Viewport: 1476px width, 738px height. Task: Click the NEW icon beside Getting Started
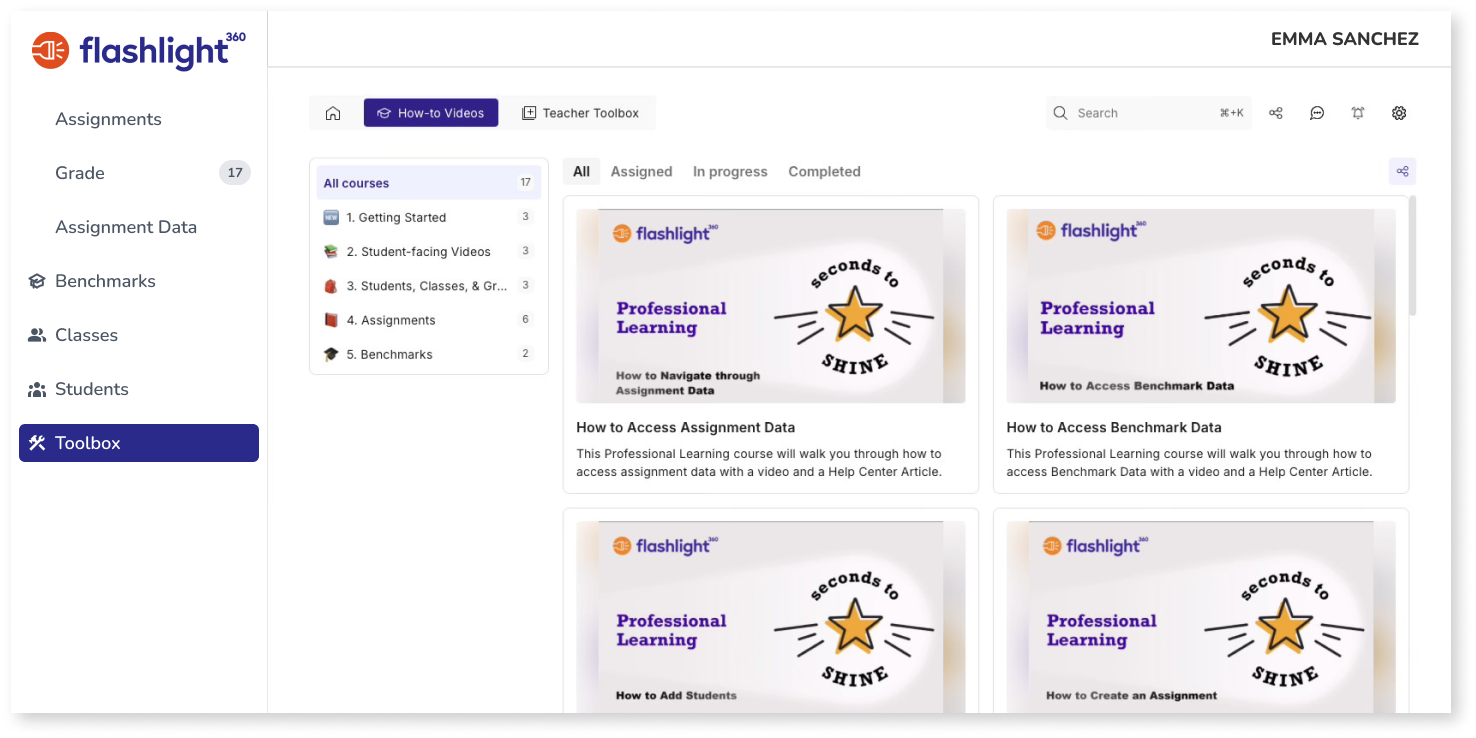point(331,217)
